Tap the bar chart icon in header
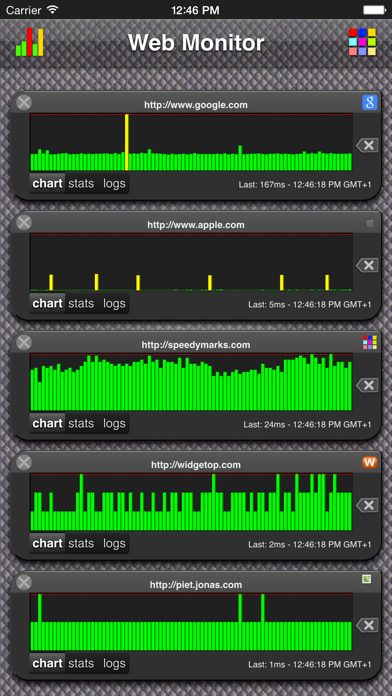The width and height of the screenshot is (392, 696). (x=30, y=42)
